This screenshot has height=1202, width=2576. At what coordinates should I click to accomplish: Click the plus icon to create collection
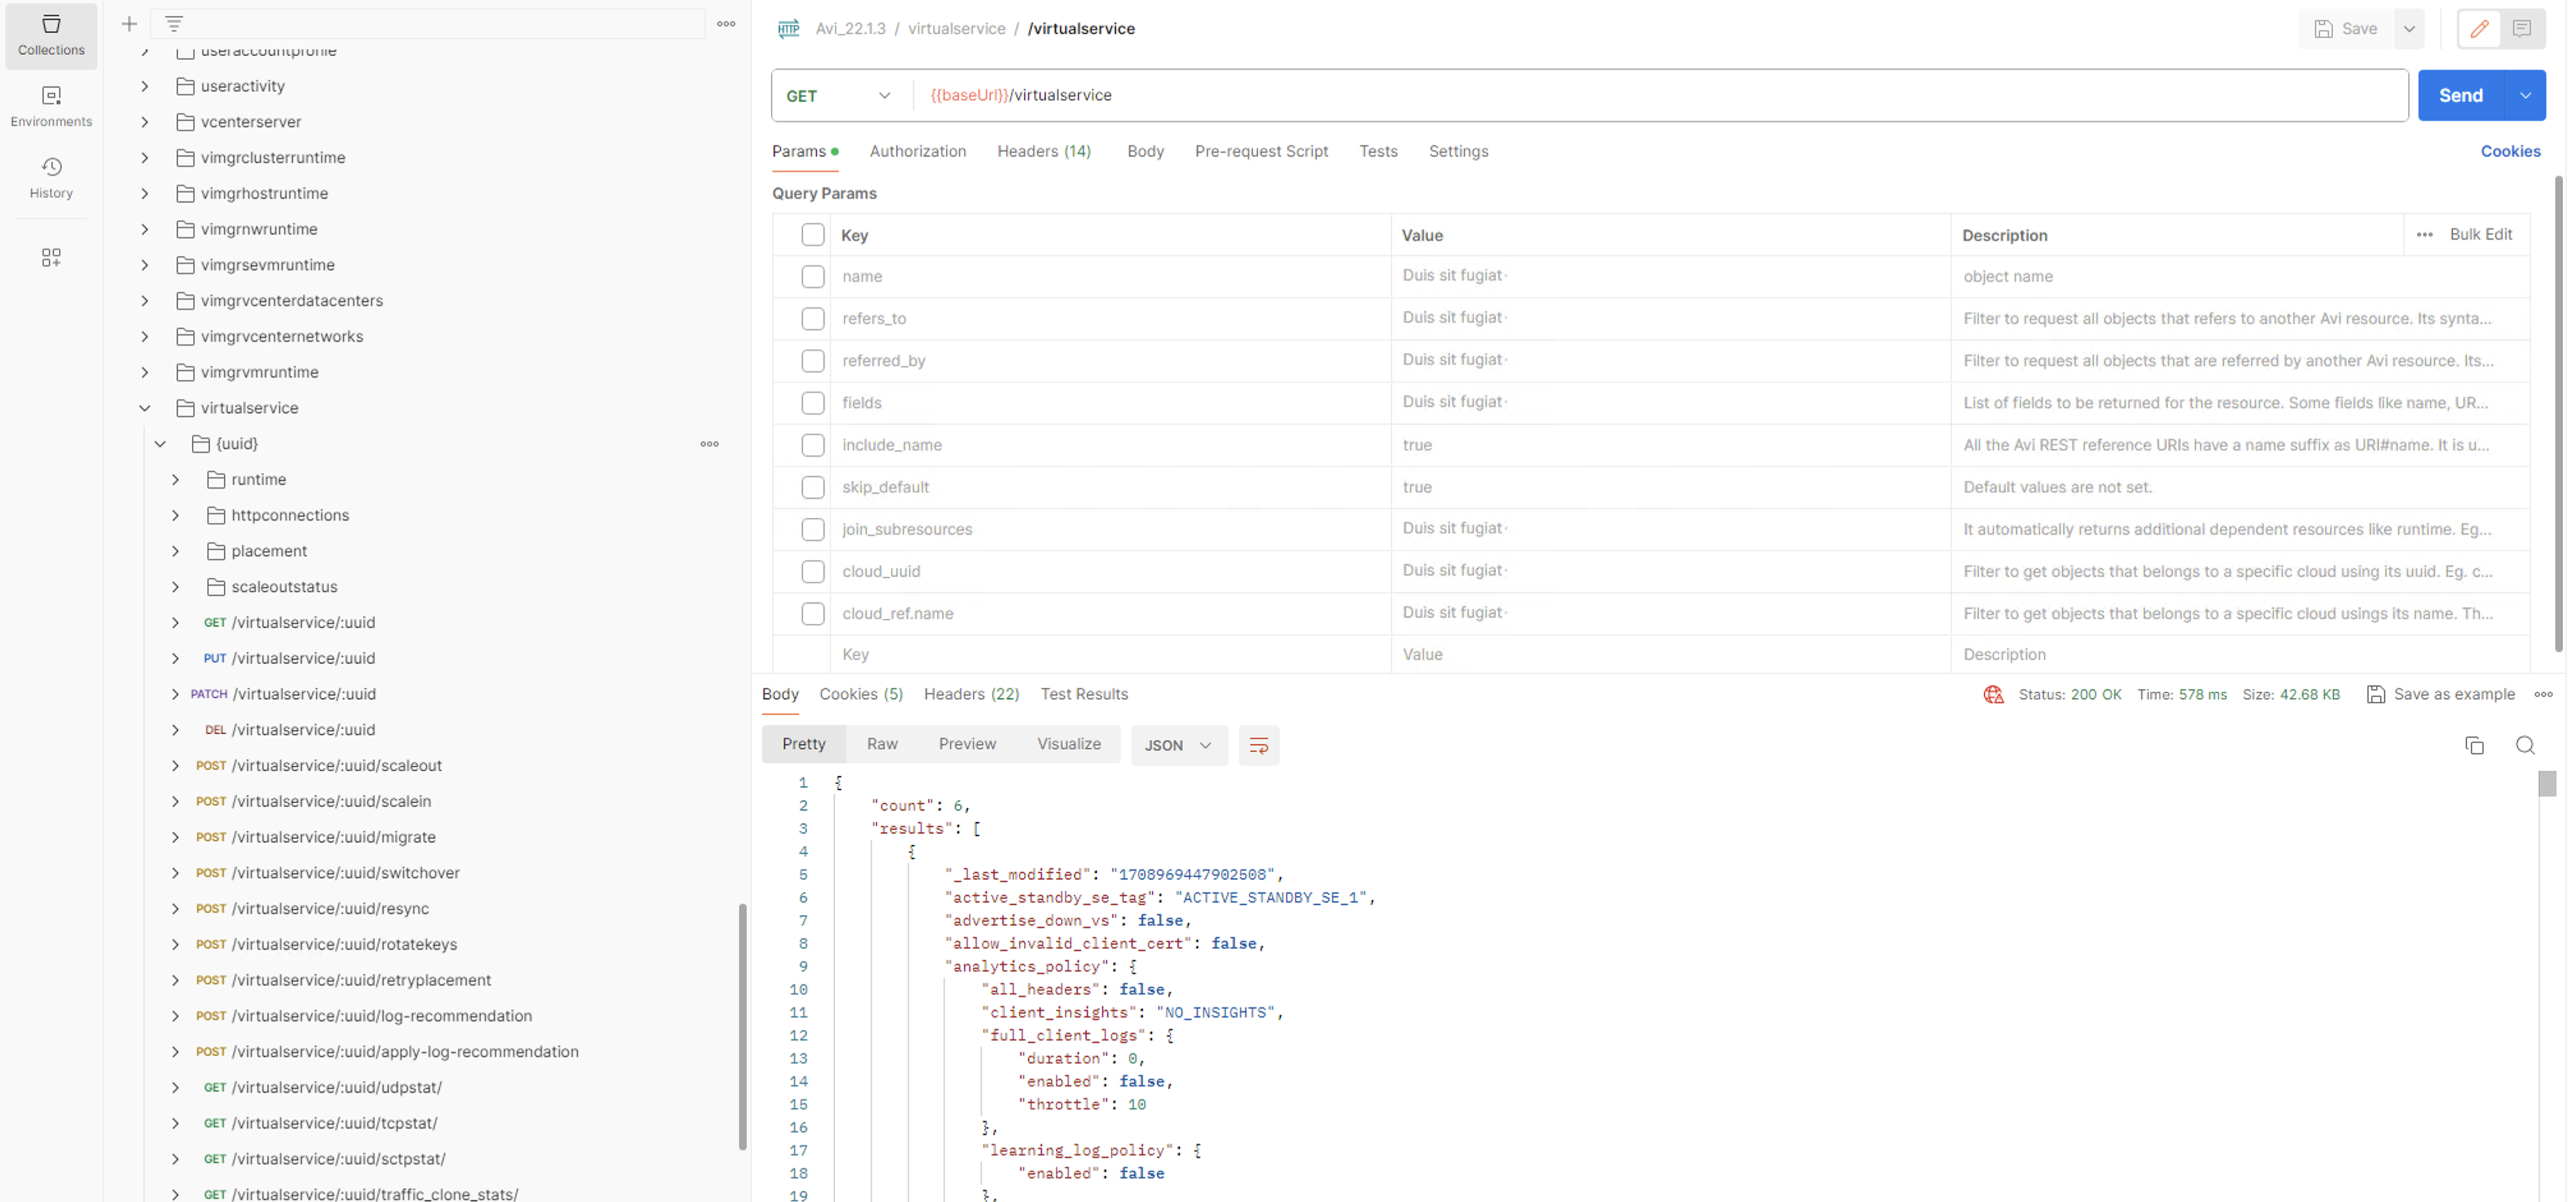tap(129, 24)
